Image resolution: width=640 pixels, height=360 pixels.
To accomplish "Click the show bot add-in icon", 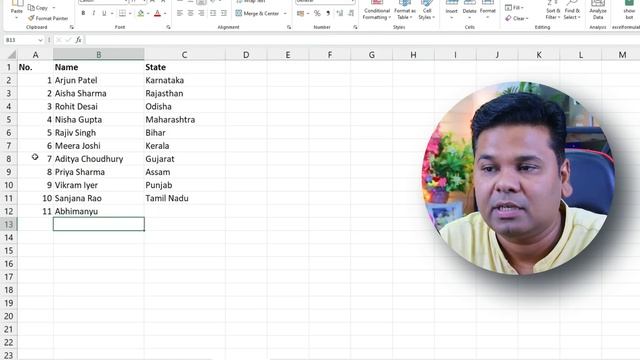I will 629,11.
